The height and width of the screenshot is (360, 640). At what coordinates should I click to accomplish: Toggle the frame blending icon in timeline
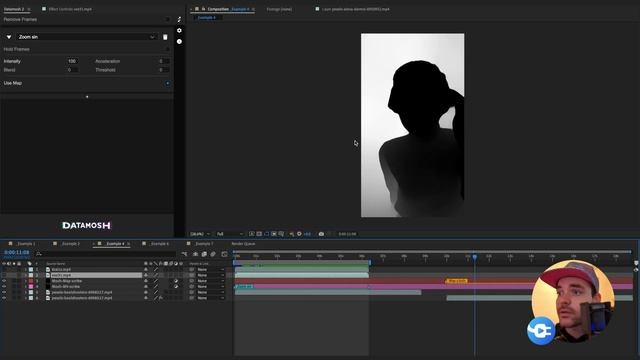click(x=204, y=254)
